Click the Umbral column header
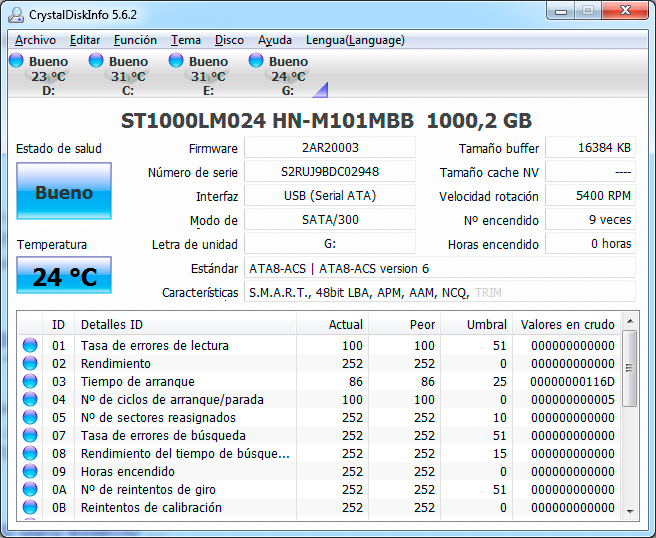The width and height of the screenshot is (656, 538). coord(487,324)
